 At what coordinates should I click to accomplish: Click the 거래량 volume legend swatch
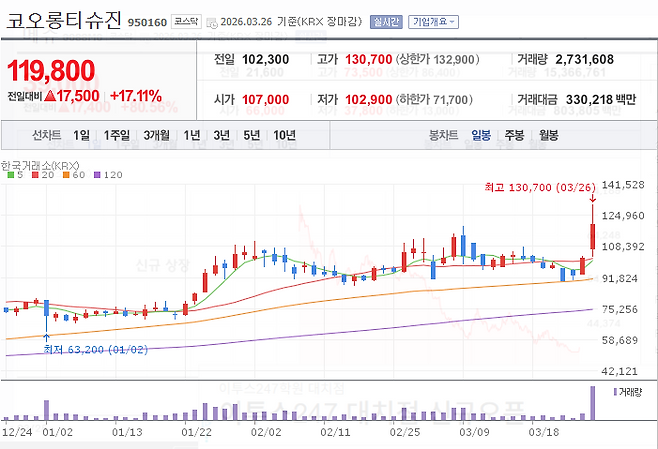pos(615,392)
